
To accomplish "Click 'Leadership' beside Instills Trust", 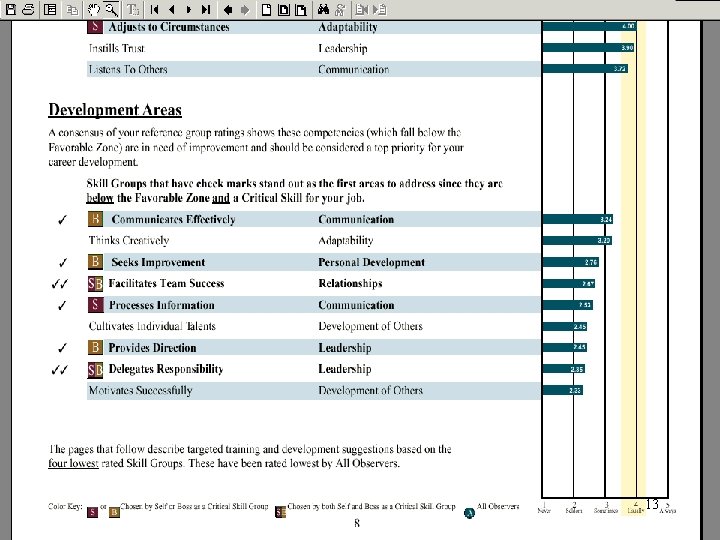I will click(x=343, y=48).
